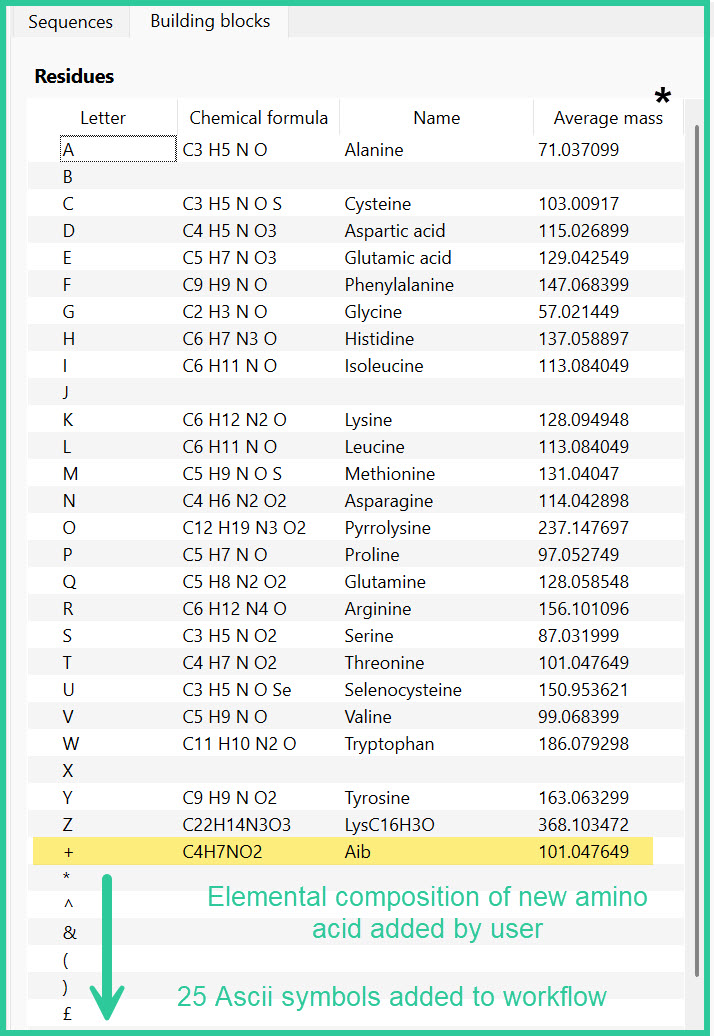The image size is (714, 1036).
Task: Select the Isoleucine name cell
Action: tap(384, 366)
